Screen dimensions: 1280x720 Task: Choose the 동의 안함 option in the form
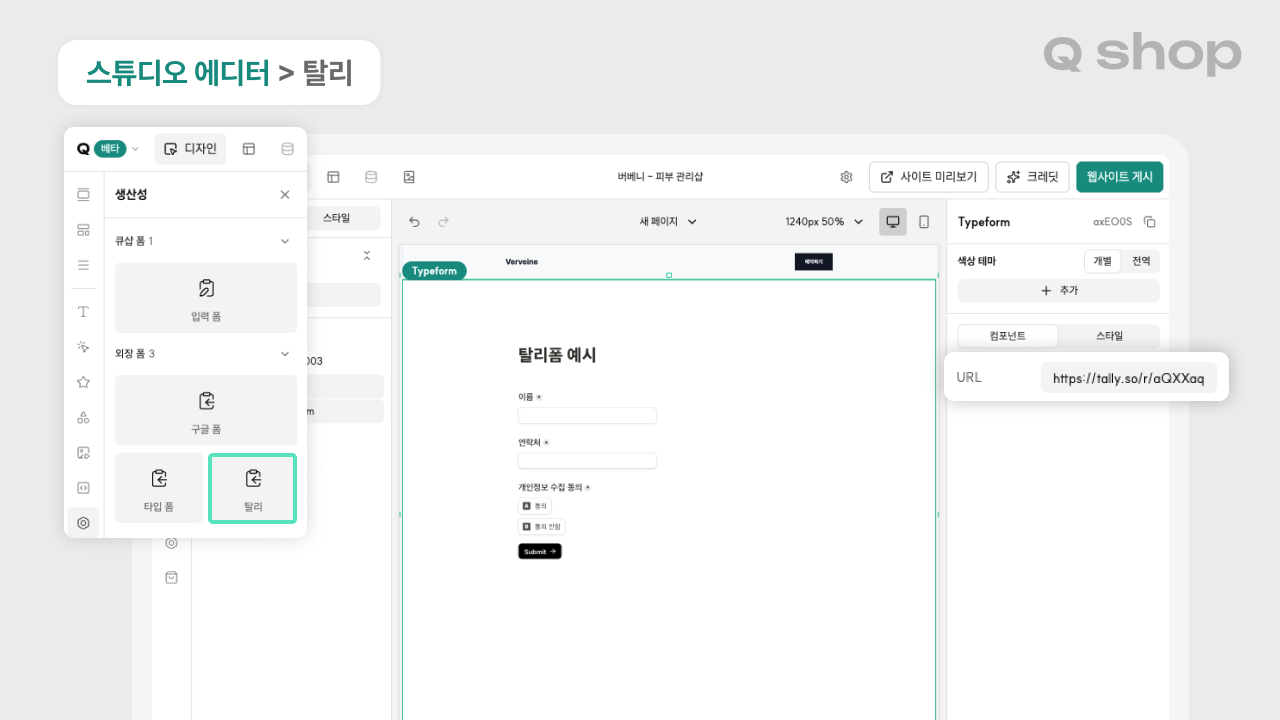(x=542, y=526)
